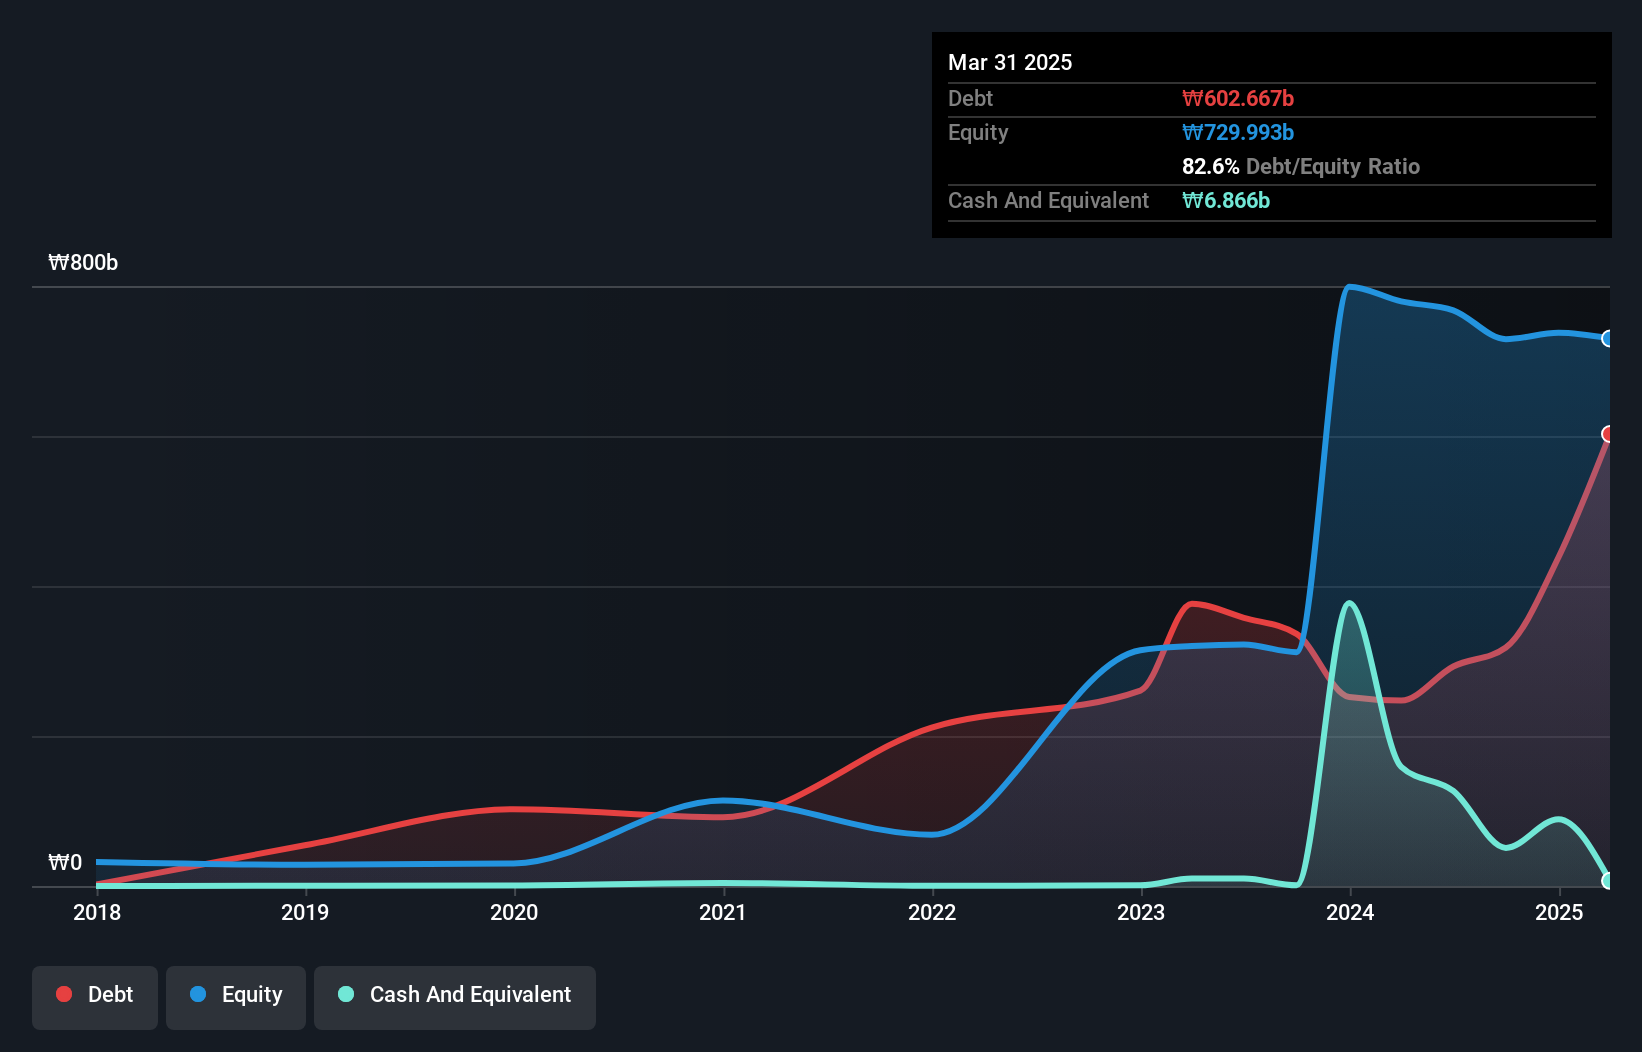Select the teal Cash endpoint marker

[1608, 881]
